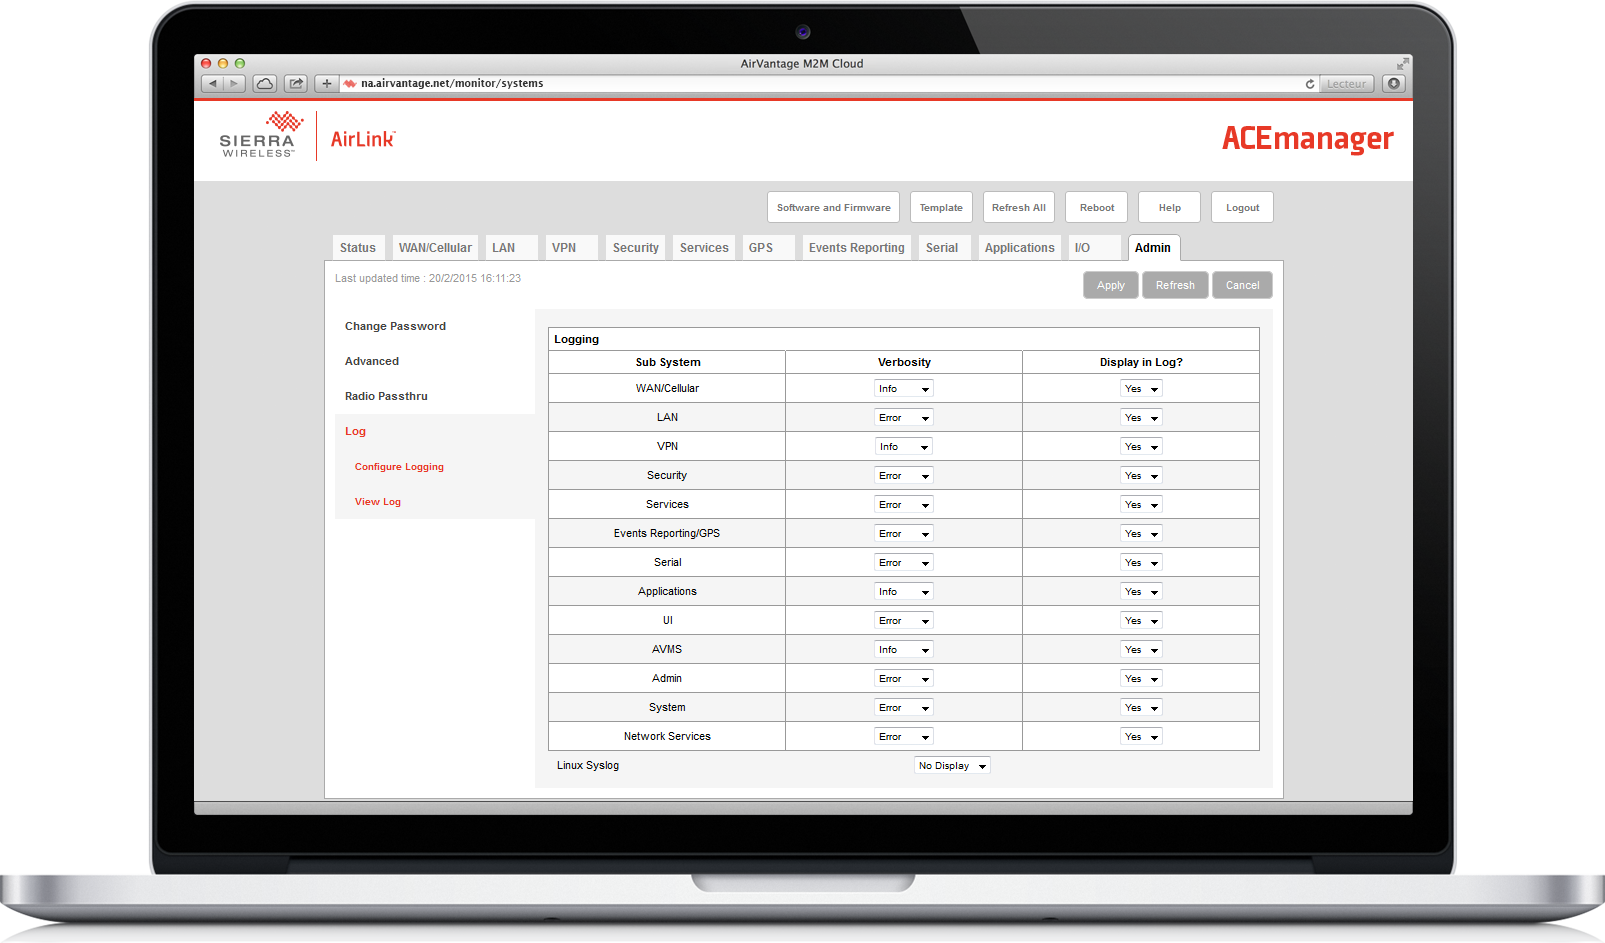Switch to the WAN/Cellular tab
The image size is (1605, 943).
(435, 248)
